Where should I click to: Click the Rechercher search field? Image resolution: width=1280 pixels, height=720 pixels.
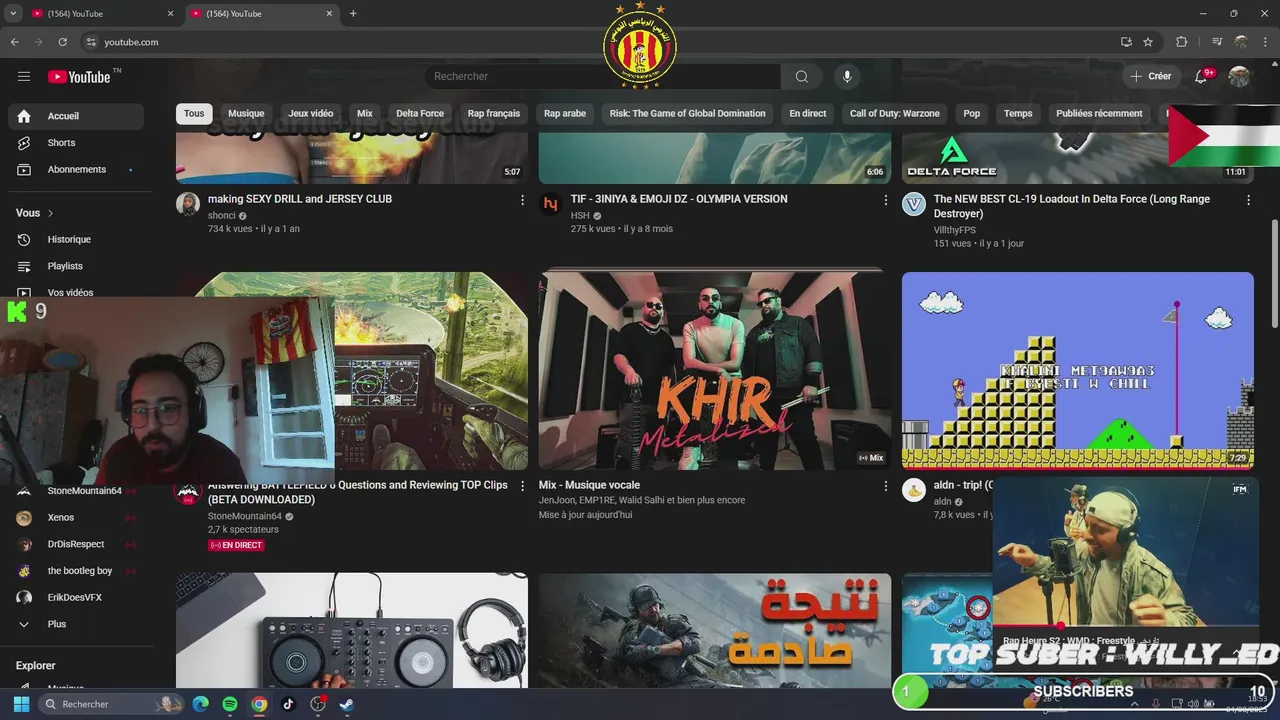tap(602, 76)
